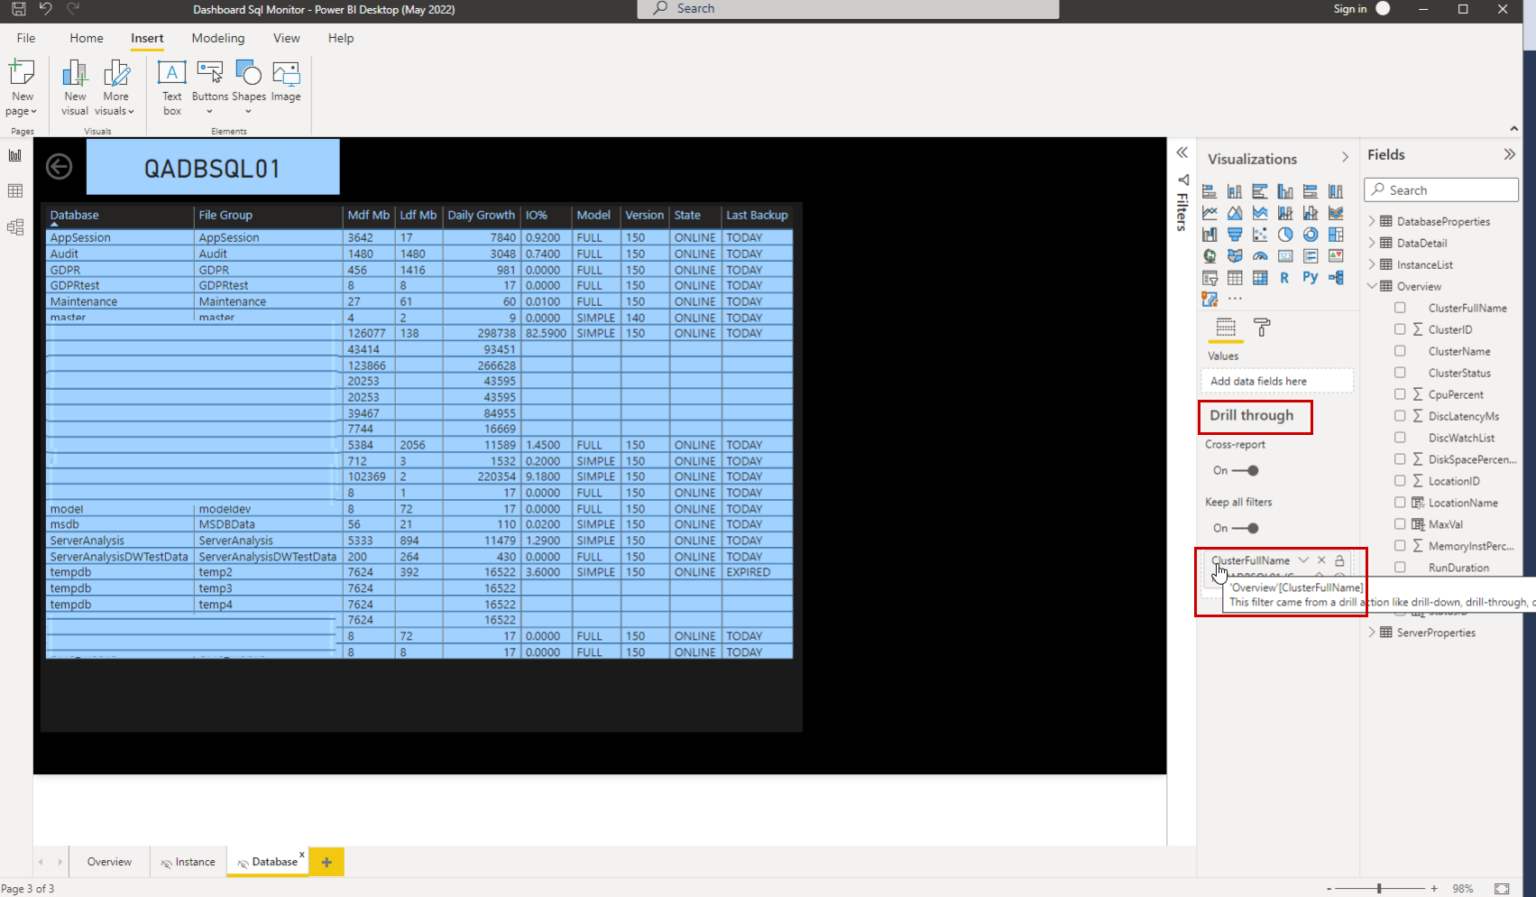The width and height of the screenshot is (1536, 897).
Task: Switch to the Modeling ribbon tab
Action: pos(218,38)
